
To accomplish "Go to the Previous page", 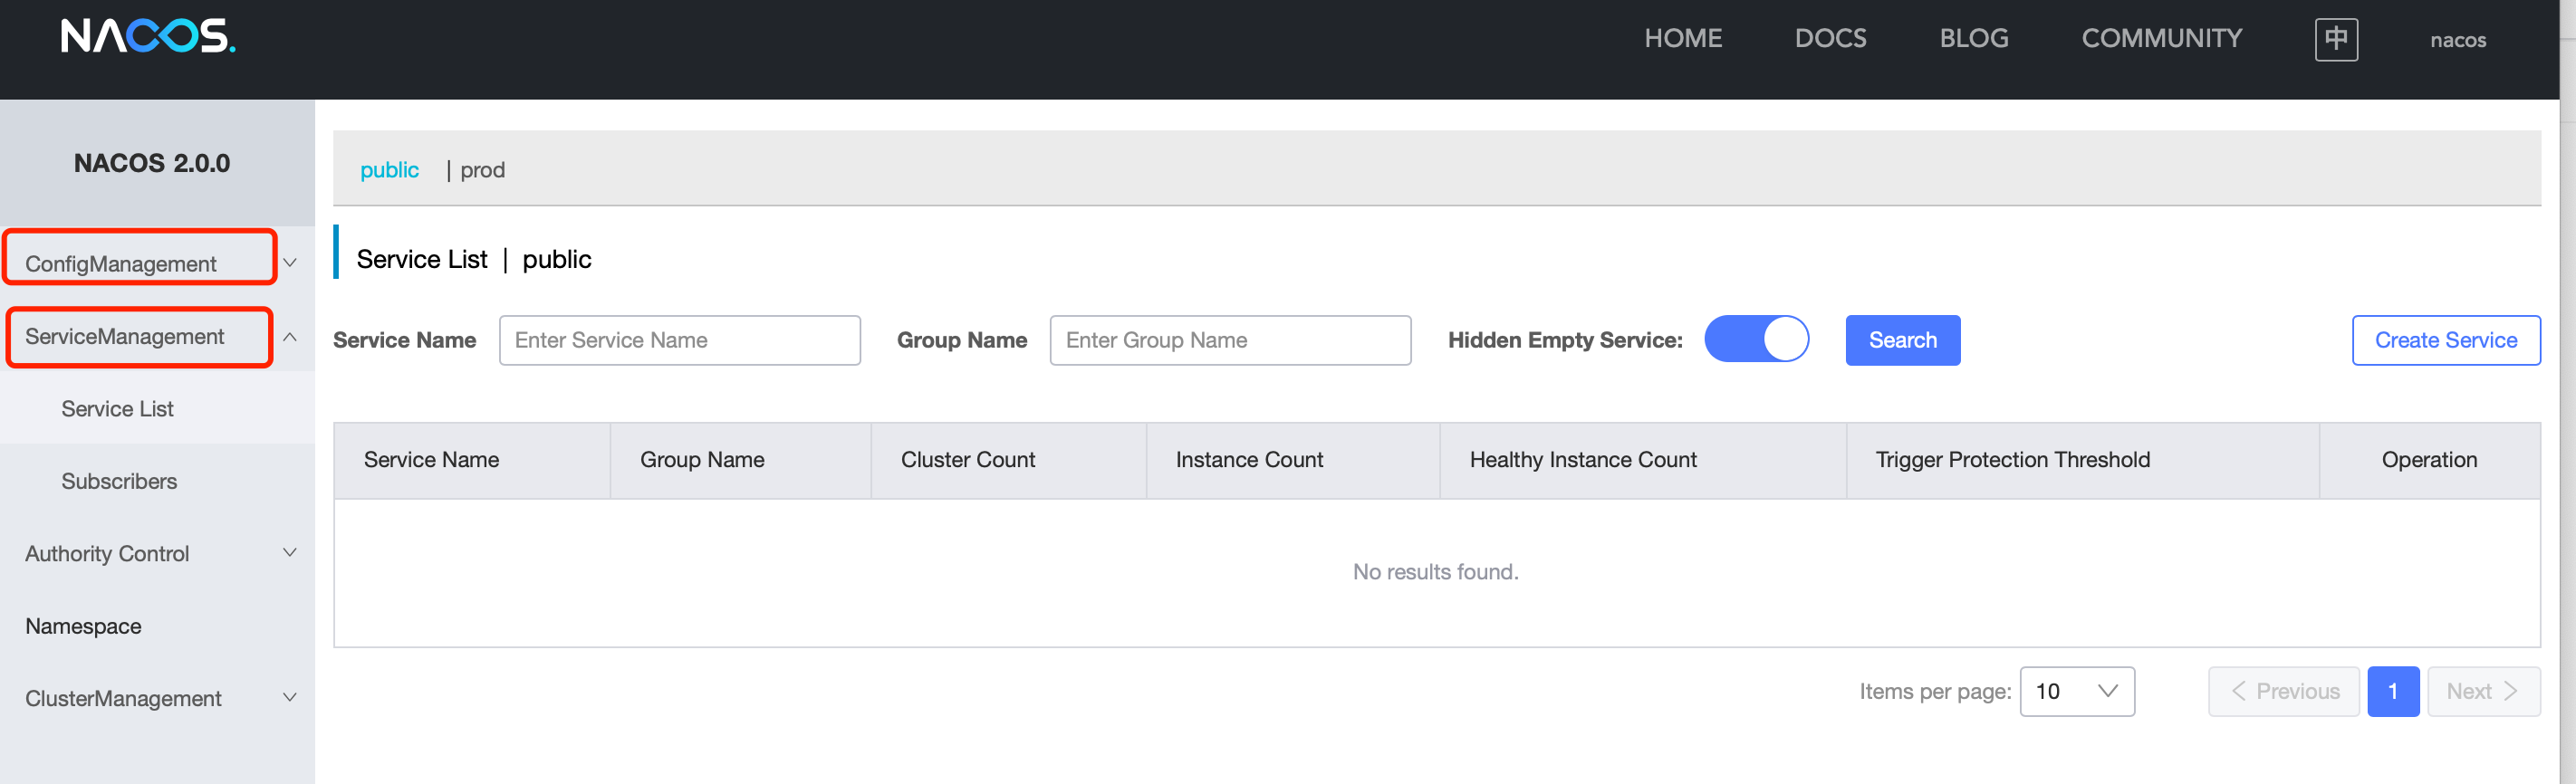I will [x=2283, y=691].
